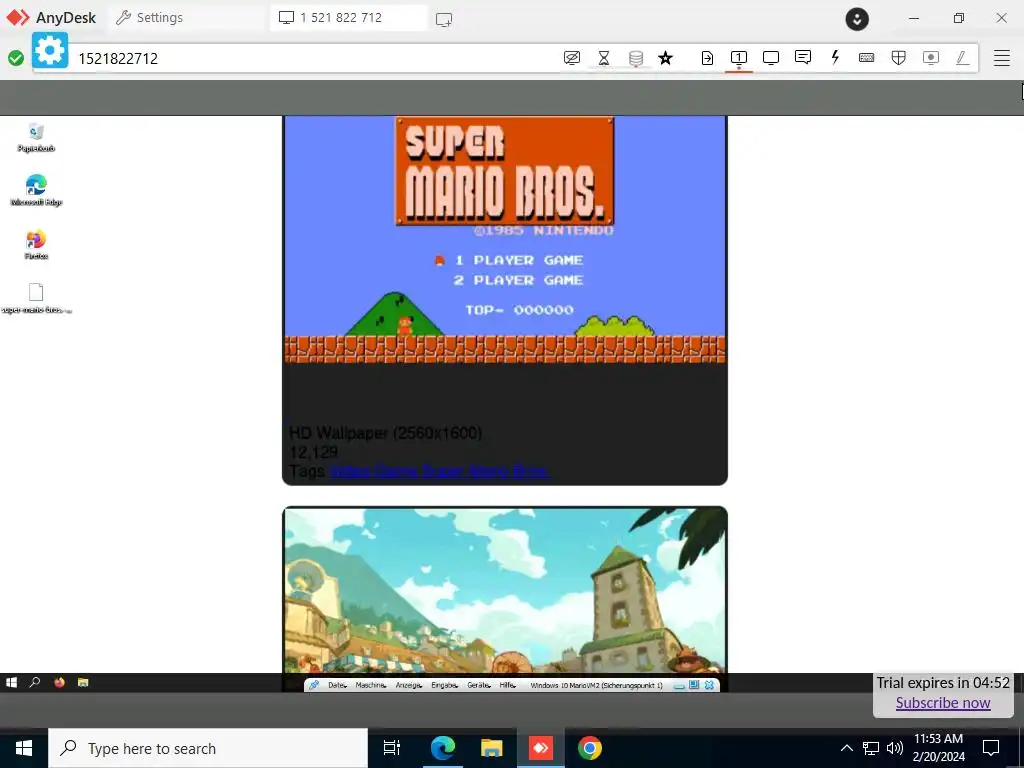
Task: Open the Hilfe menu in VM toolbar
Action: pos(508,685)
